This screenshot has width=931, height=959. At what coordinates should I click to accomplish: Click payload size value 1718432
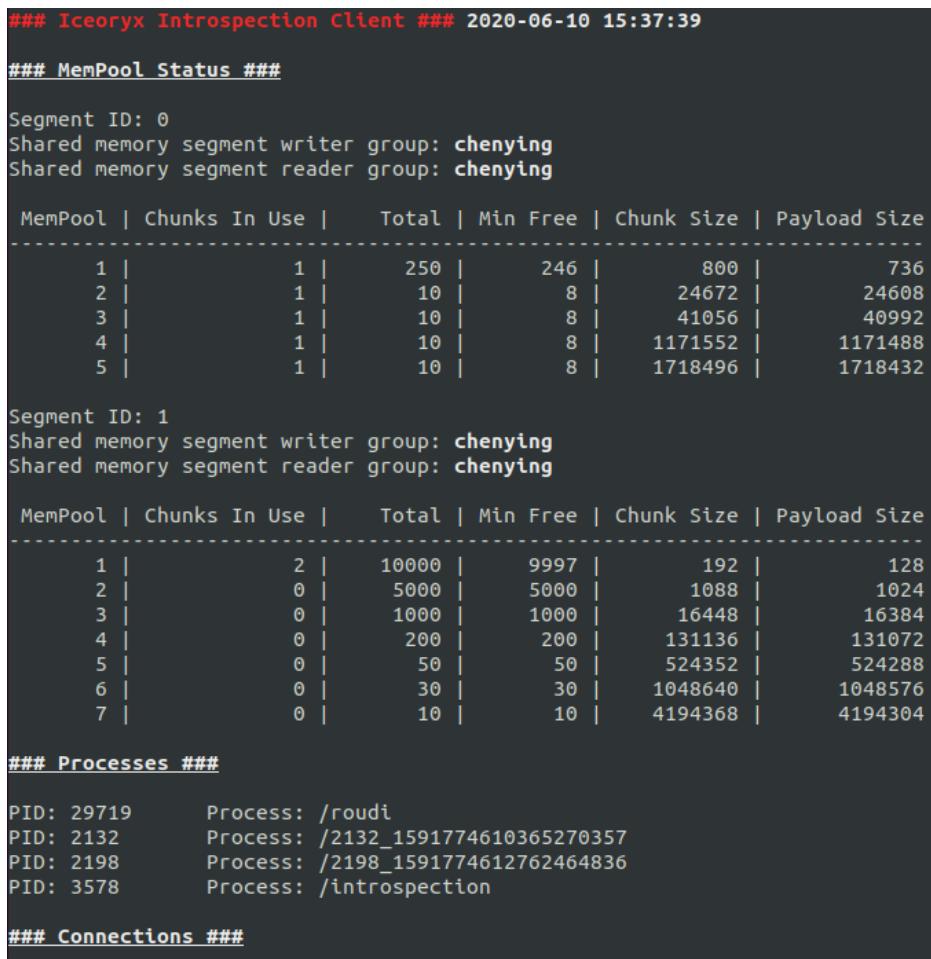tap(881, 368)
